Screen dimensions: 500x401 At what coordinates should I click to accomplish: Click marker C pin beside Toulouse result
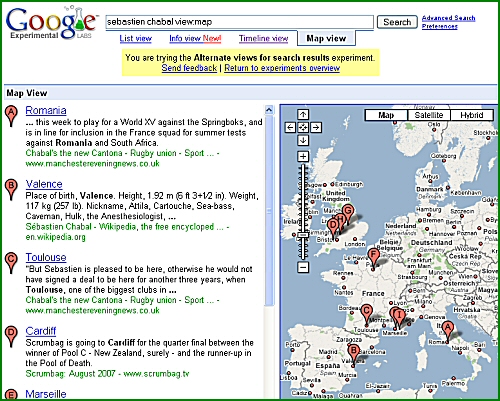(x=11, y=263)
